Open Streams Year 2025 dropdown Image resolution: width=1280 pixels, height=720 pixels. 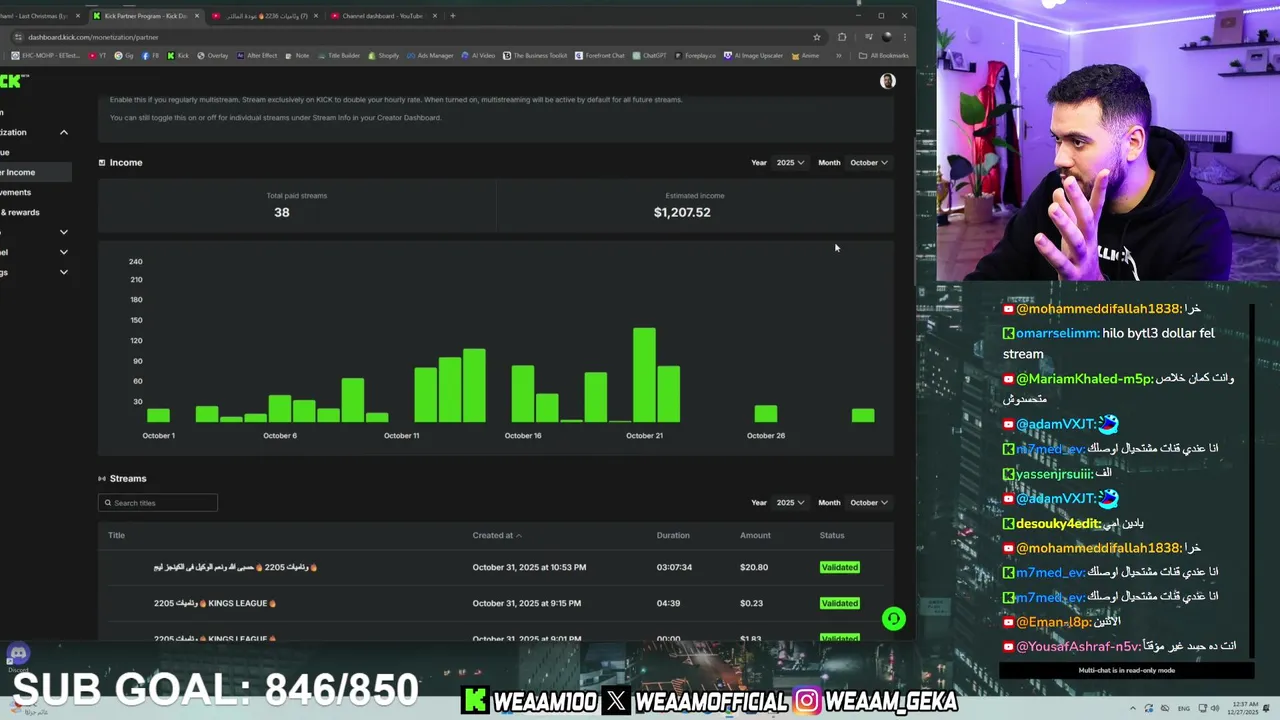[x=790, y=502]
